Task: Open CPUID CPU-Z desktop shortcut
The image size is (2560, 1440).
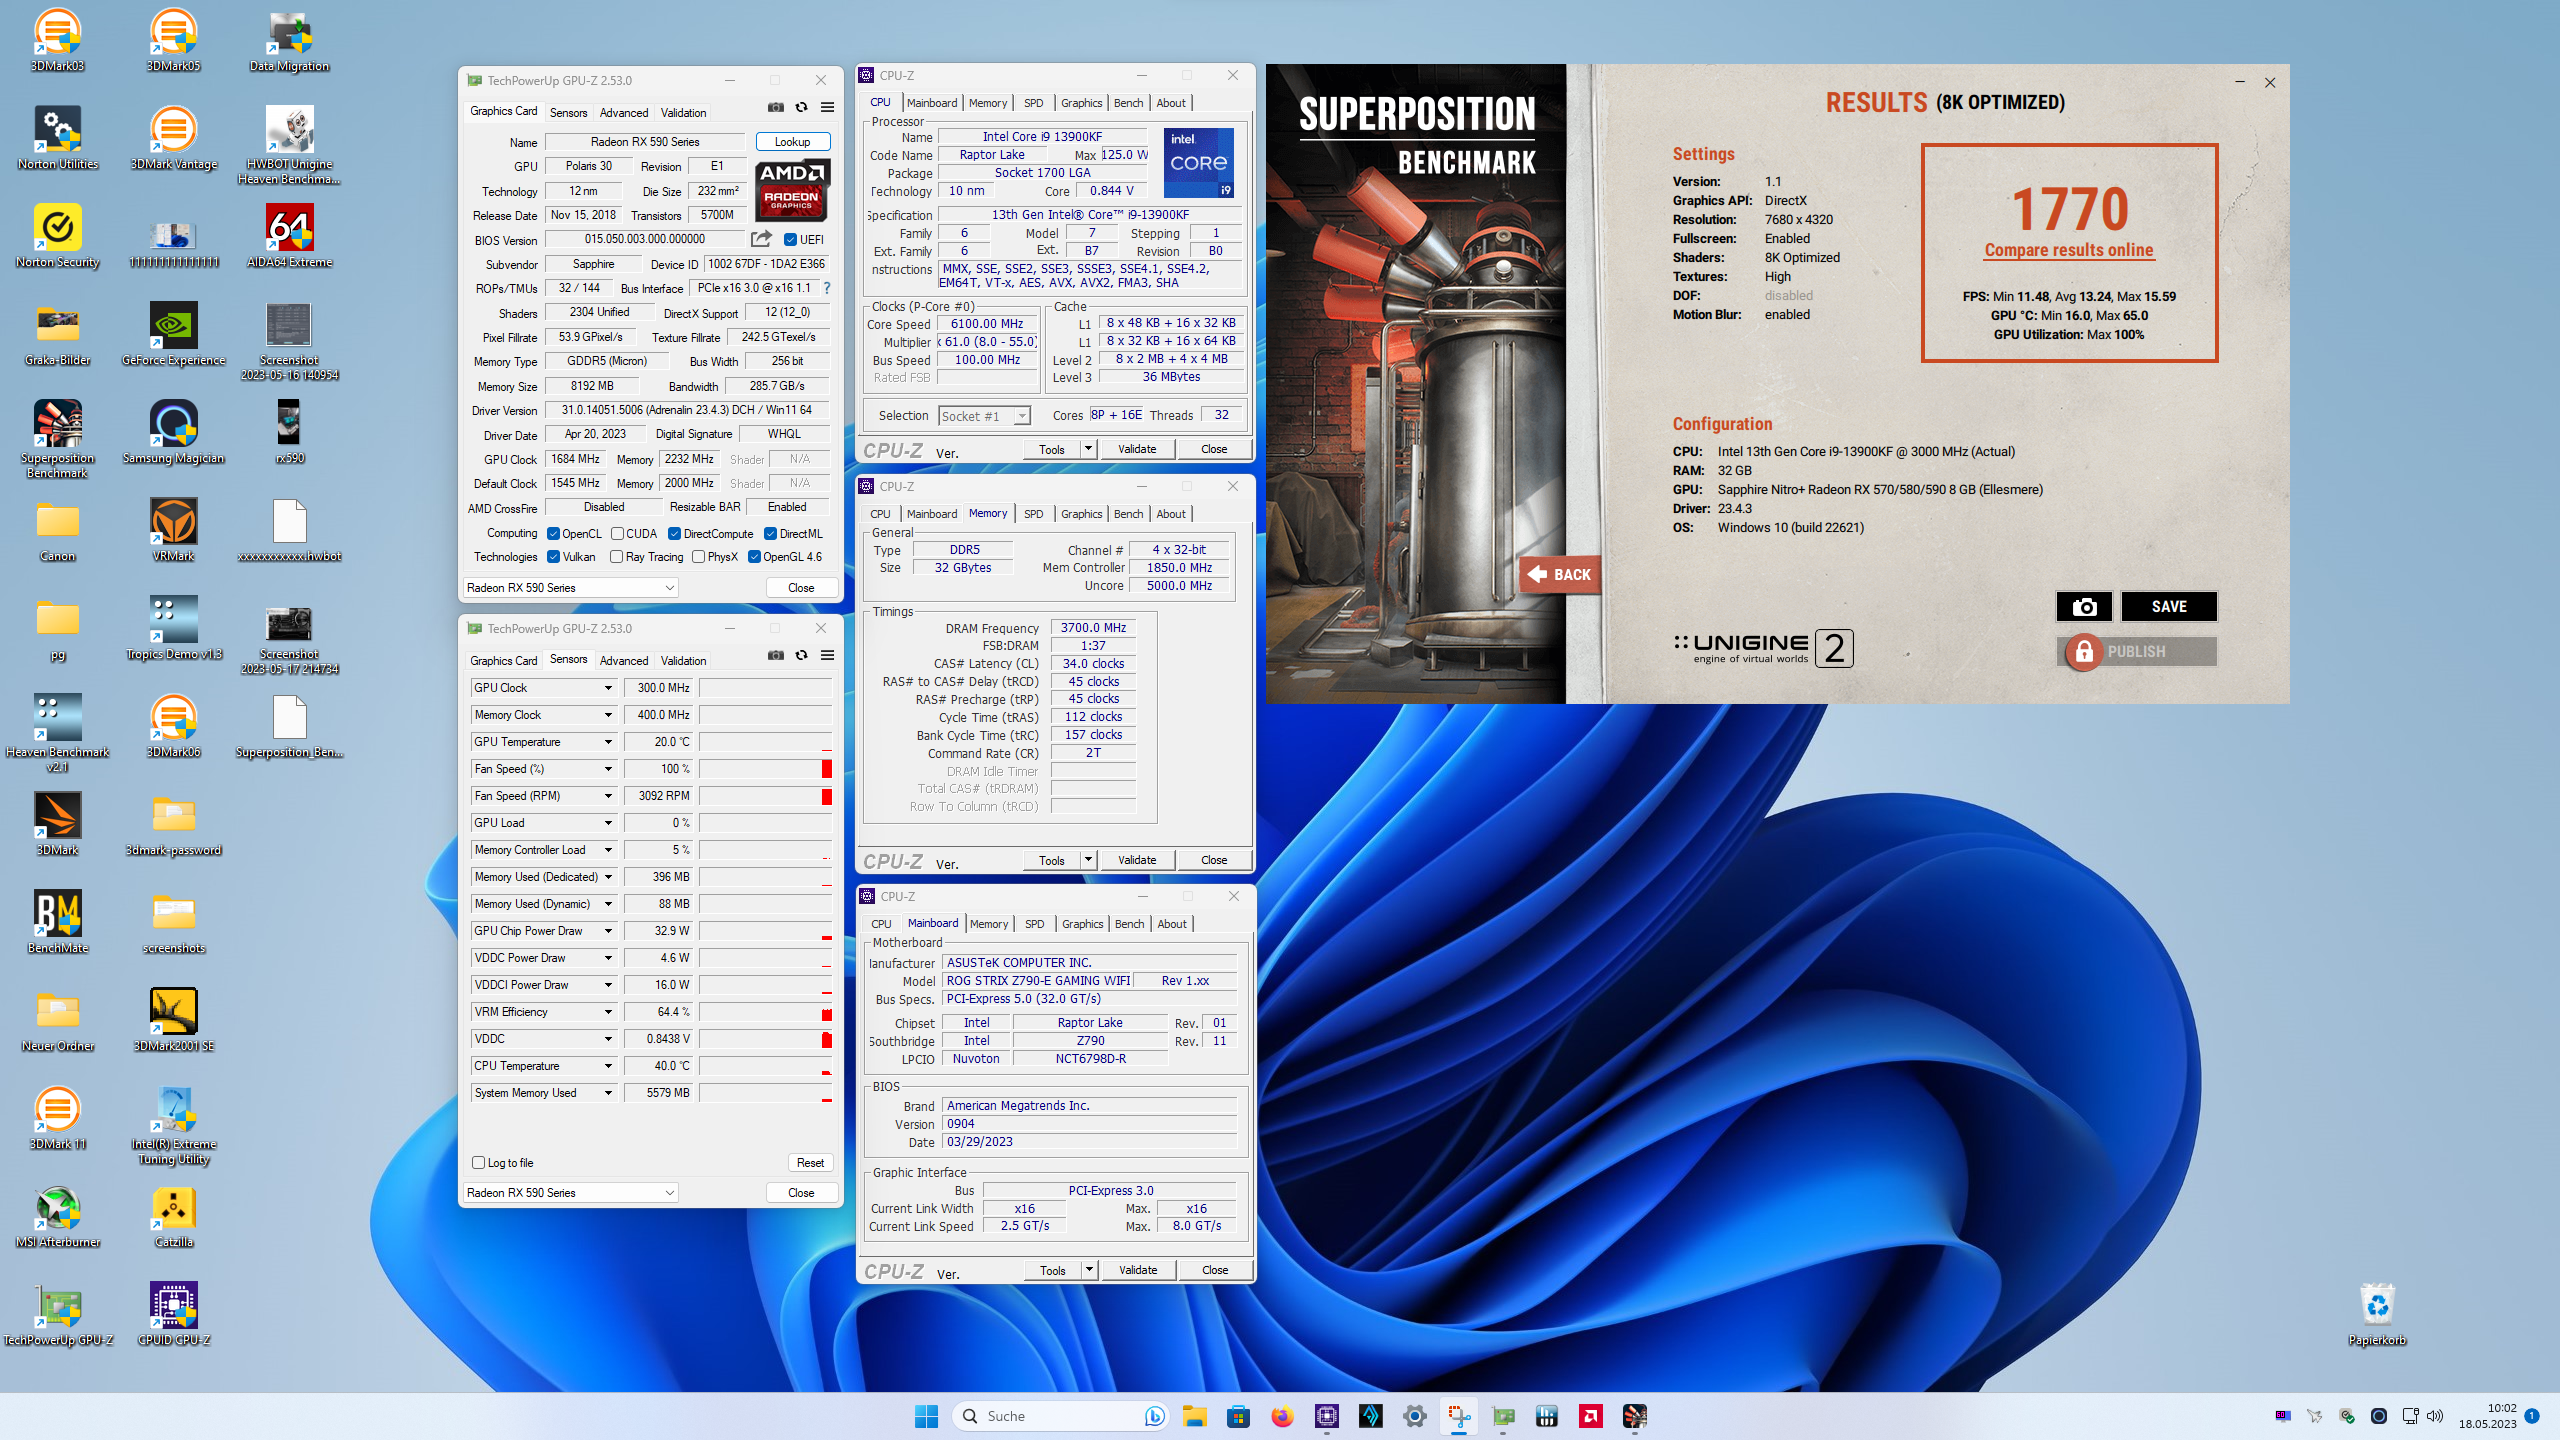Action: (174, 1315)
